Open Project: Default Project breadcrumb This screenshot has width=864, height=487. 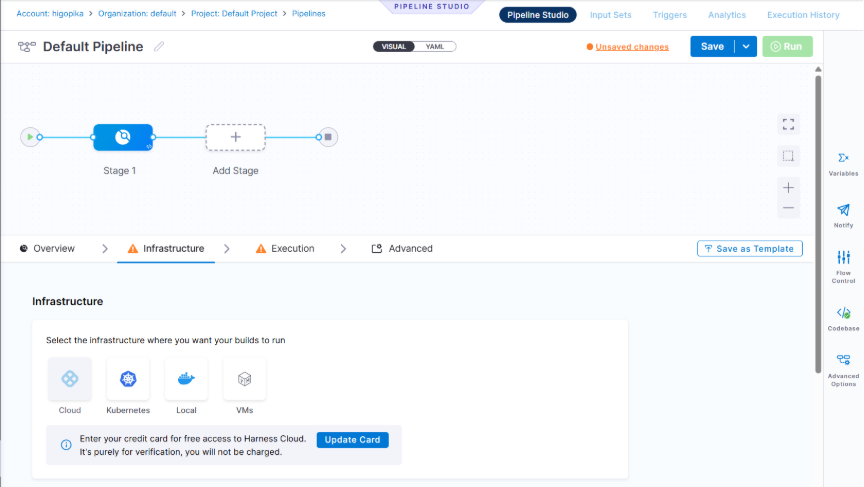pos(234,13)
